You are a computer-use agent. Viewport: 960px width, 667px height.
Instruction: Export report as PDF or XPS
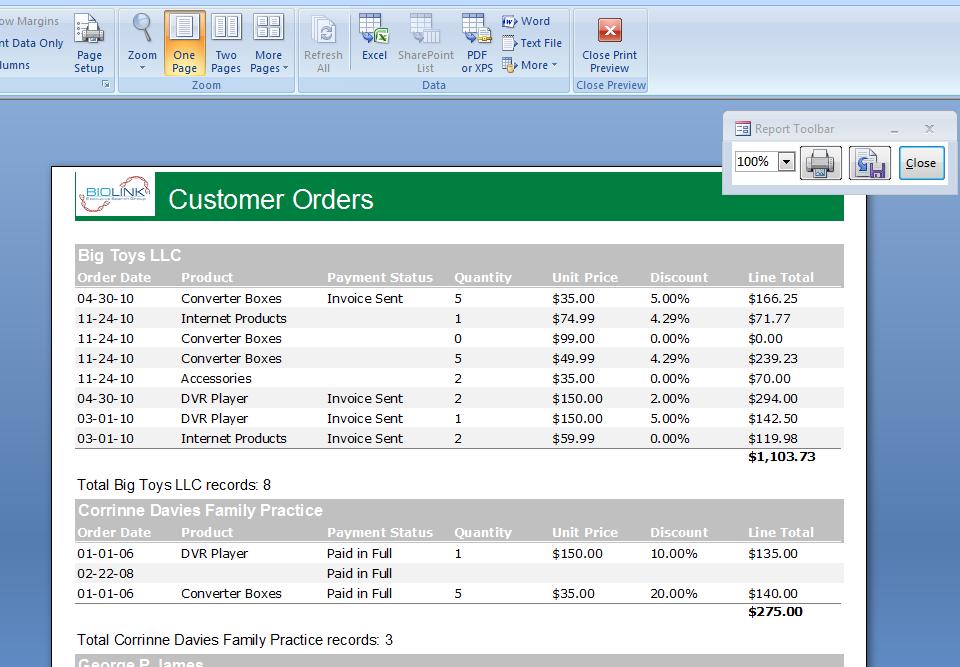[476, 43]
